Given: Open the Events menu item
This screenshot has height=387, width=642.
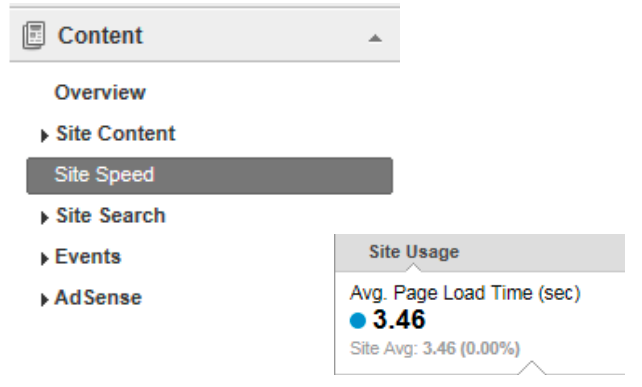Looking at the screenshot, I should (x=88, y=257).
